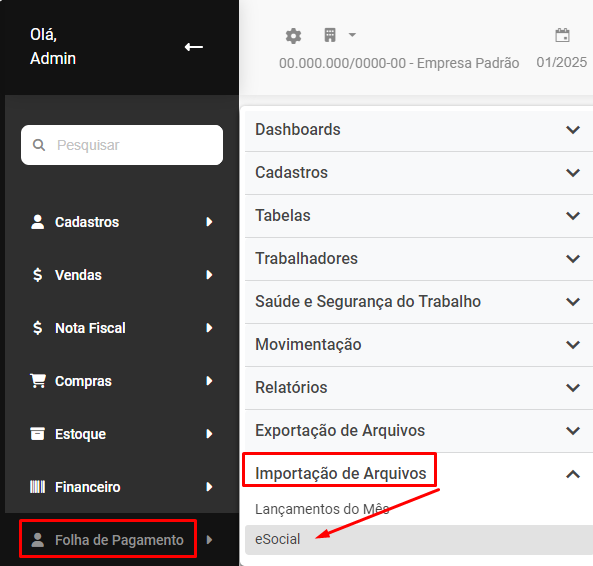
Task: Open the calendar period icon
Action: [562, 35]
